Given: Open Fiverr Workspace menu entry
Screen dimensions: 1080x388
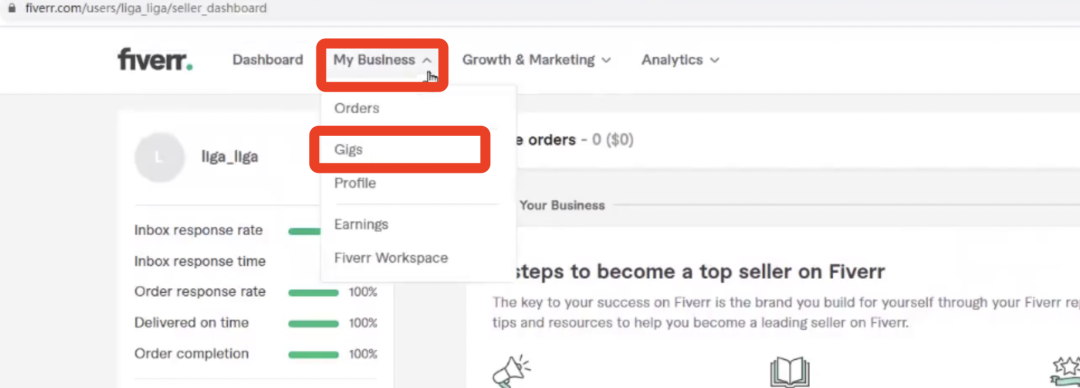Looking at the screenshot, I should point(391,258).
